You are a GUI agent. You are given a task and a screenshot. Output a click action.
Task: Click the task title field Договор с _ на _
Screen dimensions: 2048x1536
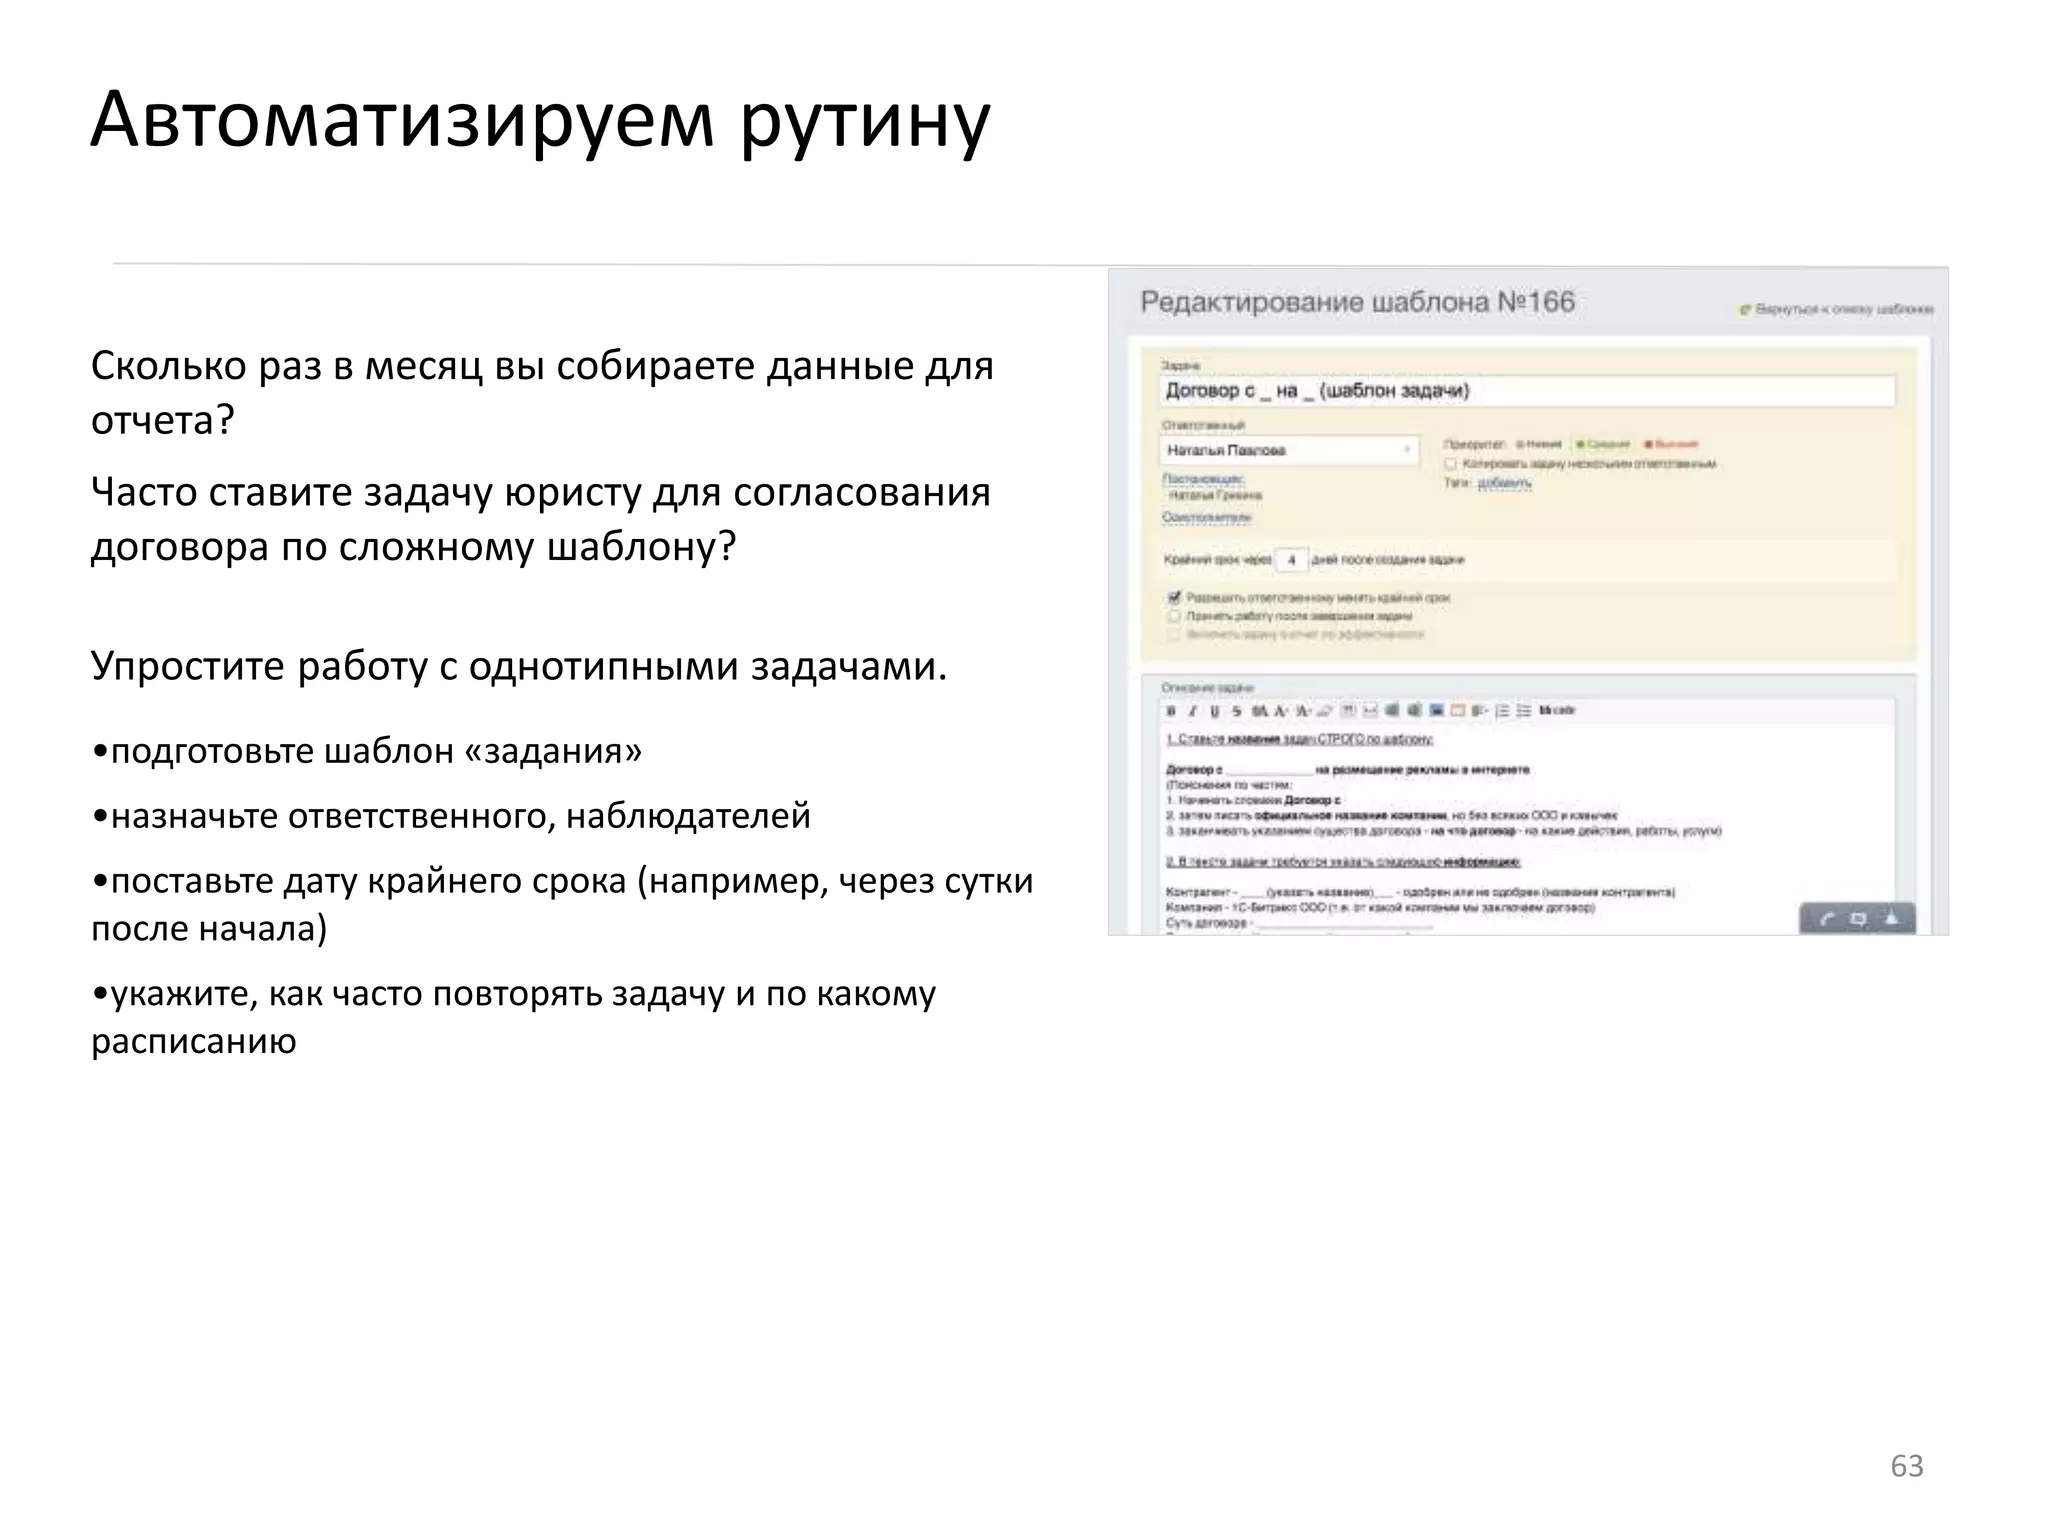1527,391
